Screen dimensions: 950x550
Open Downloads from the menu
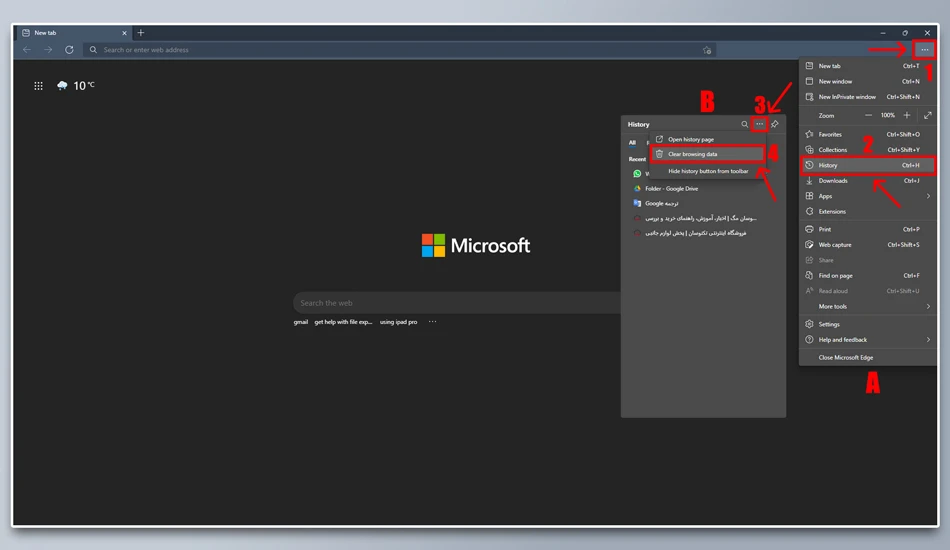tap(868, 181)
